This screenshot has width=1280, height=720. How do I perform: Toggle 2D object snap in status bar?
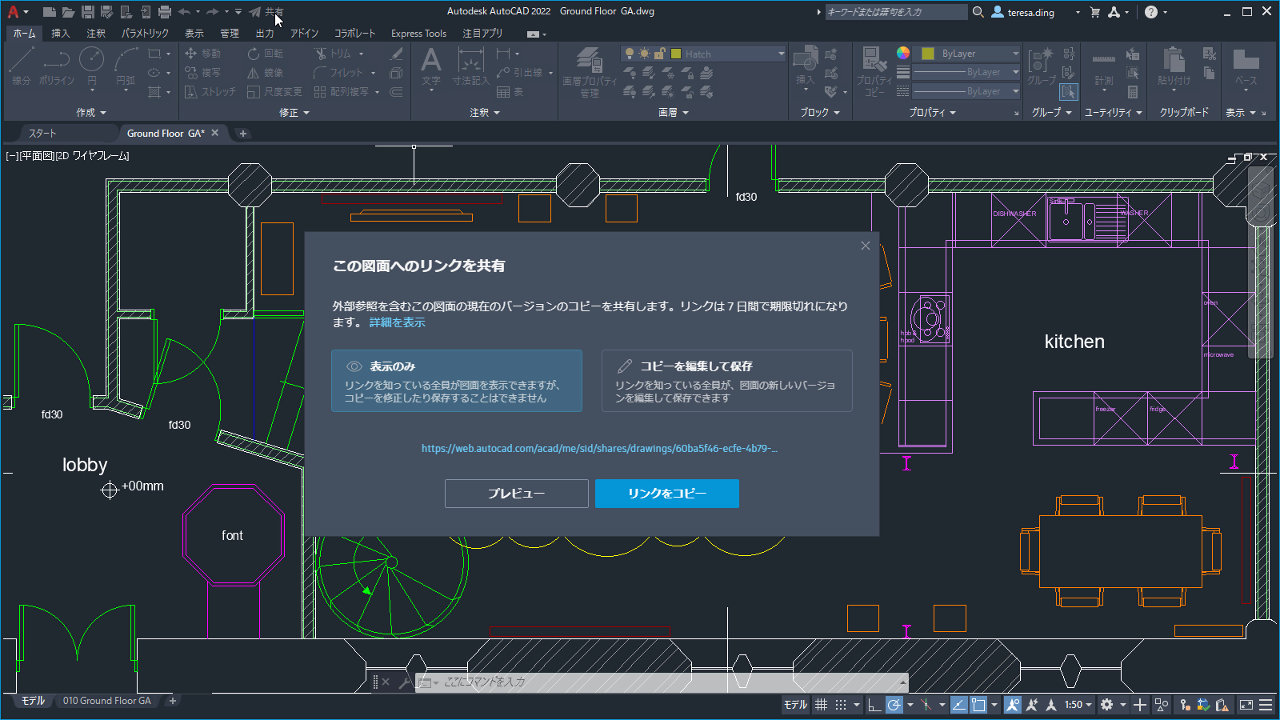(979, 705)
